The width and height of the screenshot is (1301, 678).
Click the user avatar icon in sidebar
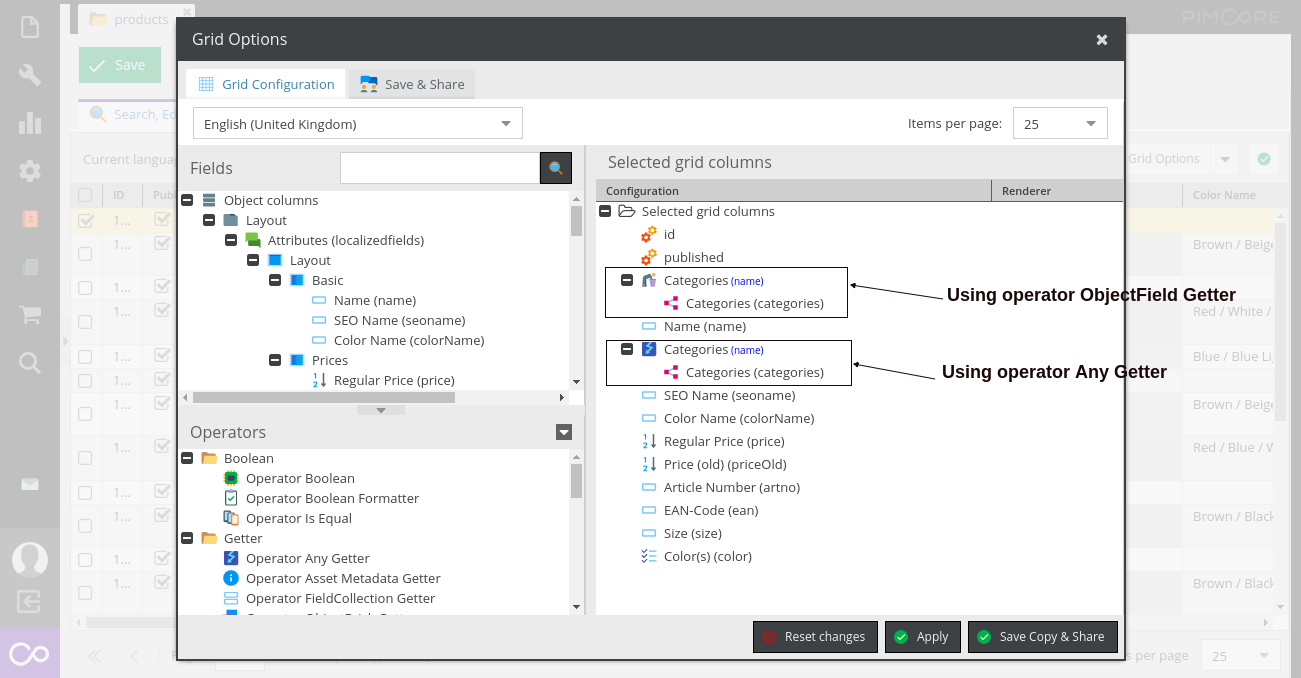coord(30,559)
